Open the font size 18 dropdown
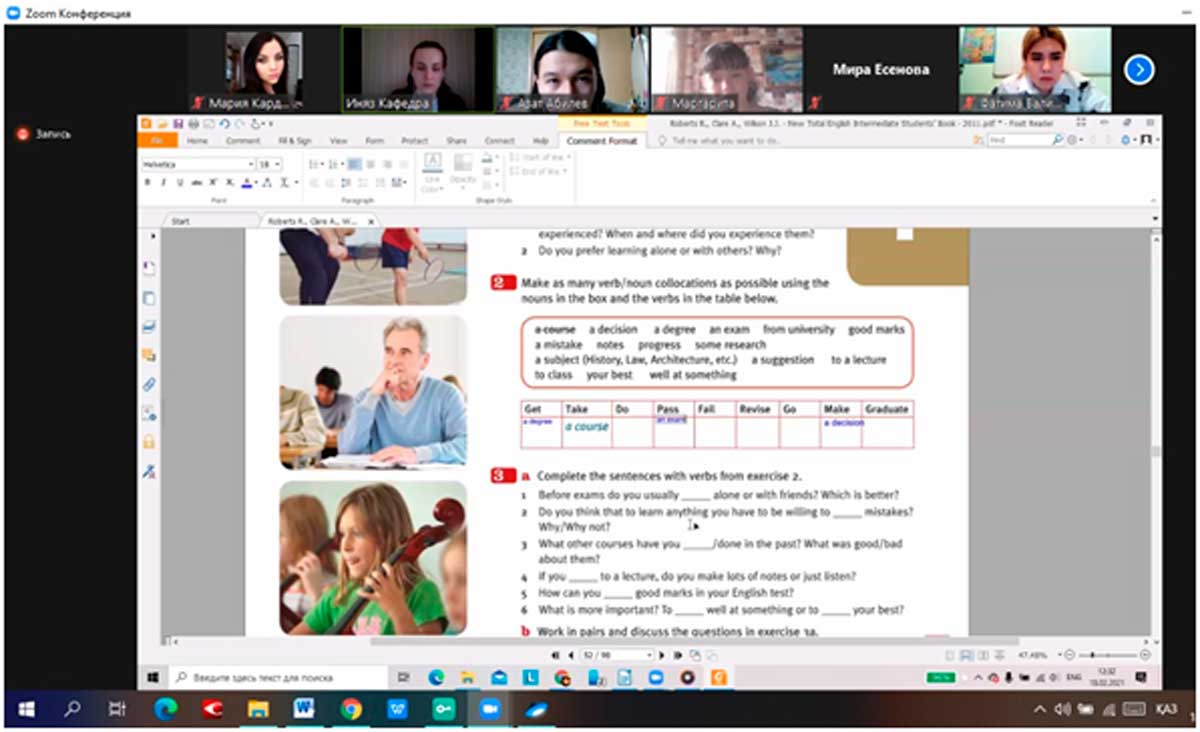1200x732 pixels. (x=277, y=164)
